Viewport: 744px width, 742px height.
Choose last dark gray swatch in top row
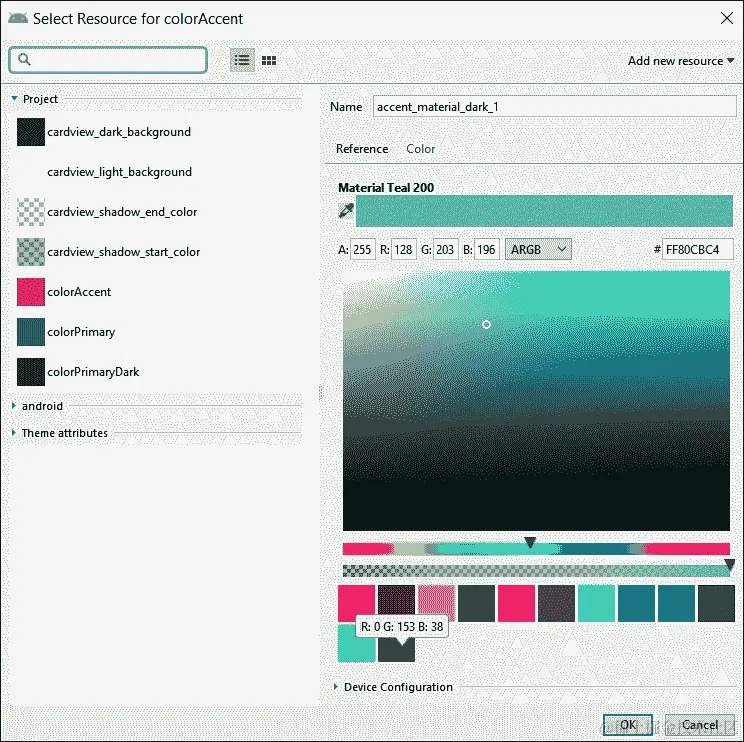click(x=716, y=603)
